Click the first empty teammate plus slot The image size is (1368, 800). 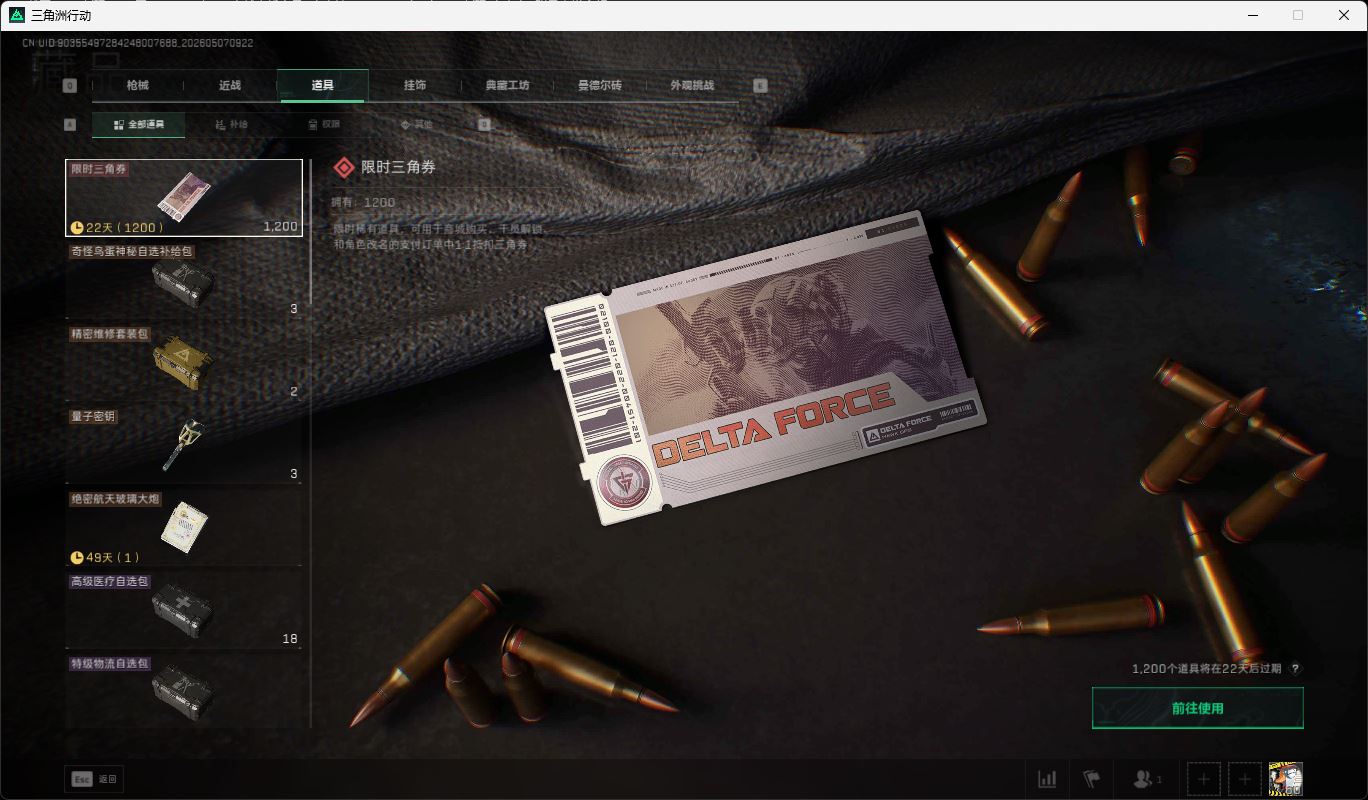click(1203, 779)
